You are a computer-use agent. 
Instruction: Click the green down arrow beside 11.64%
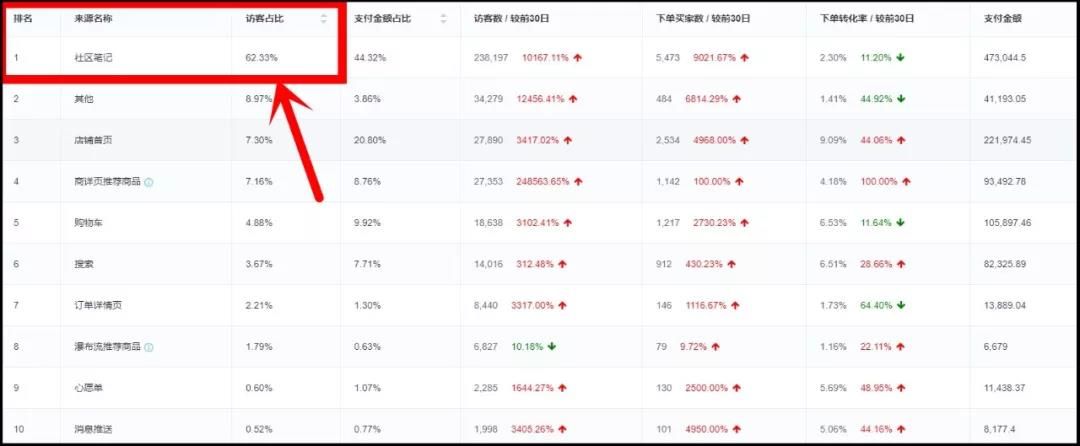[900, 223]
